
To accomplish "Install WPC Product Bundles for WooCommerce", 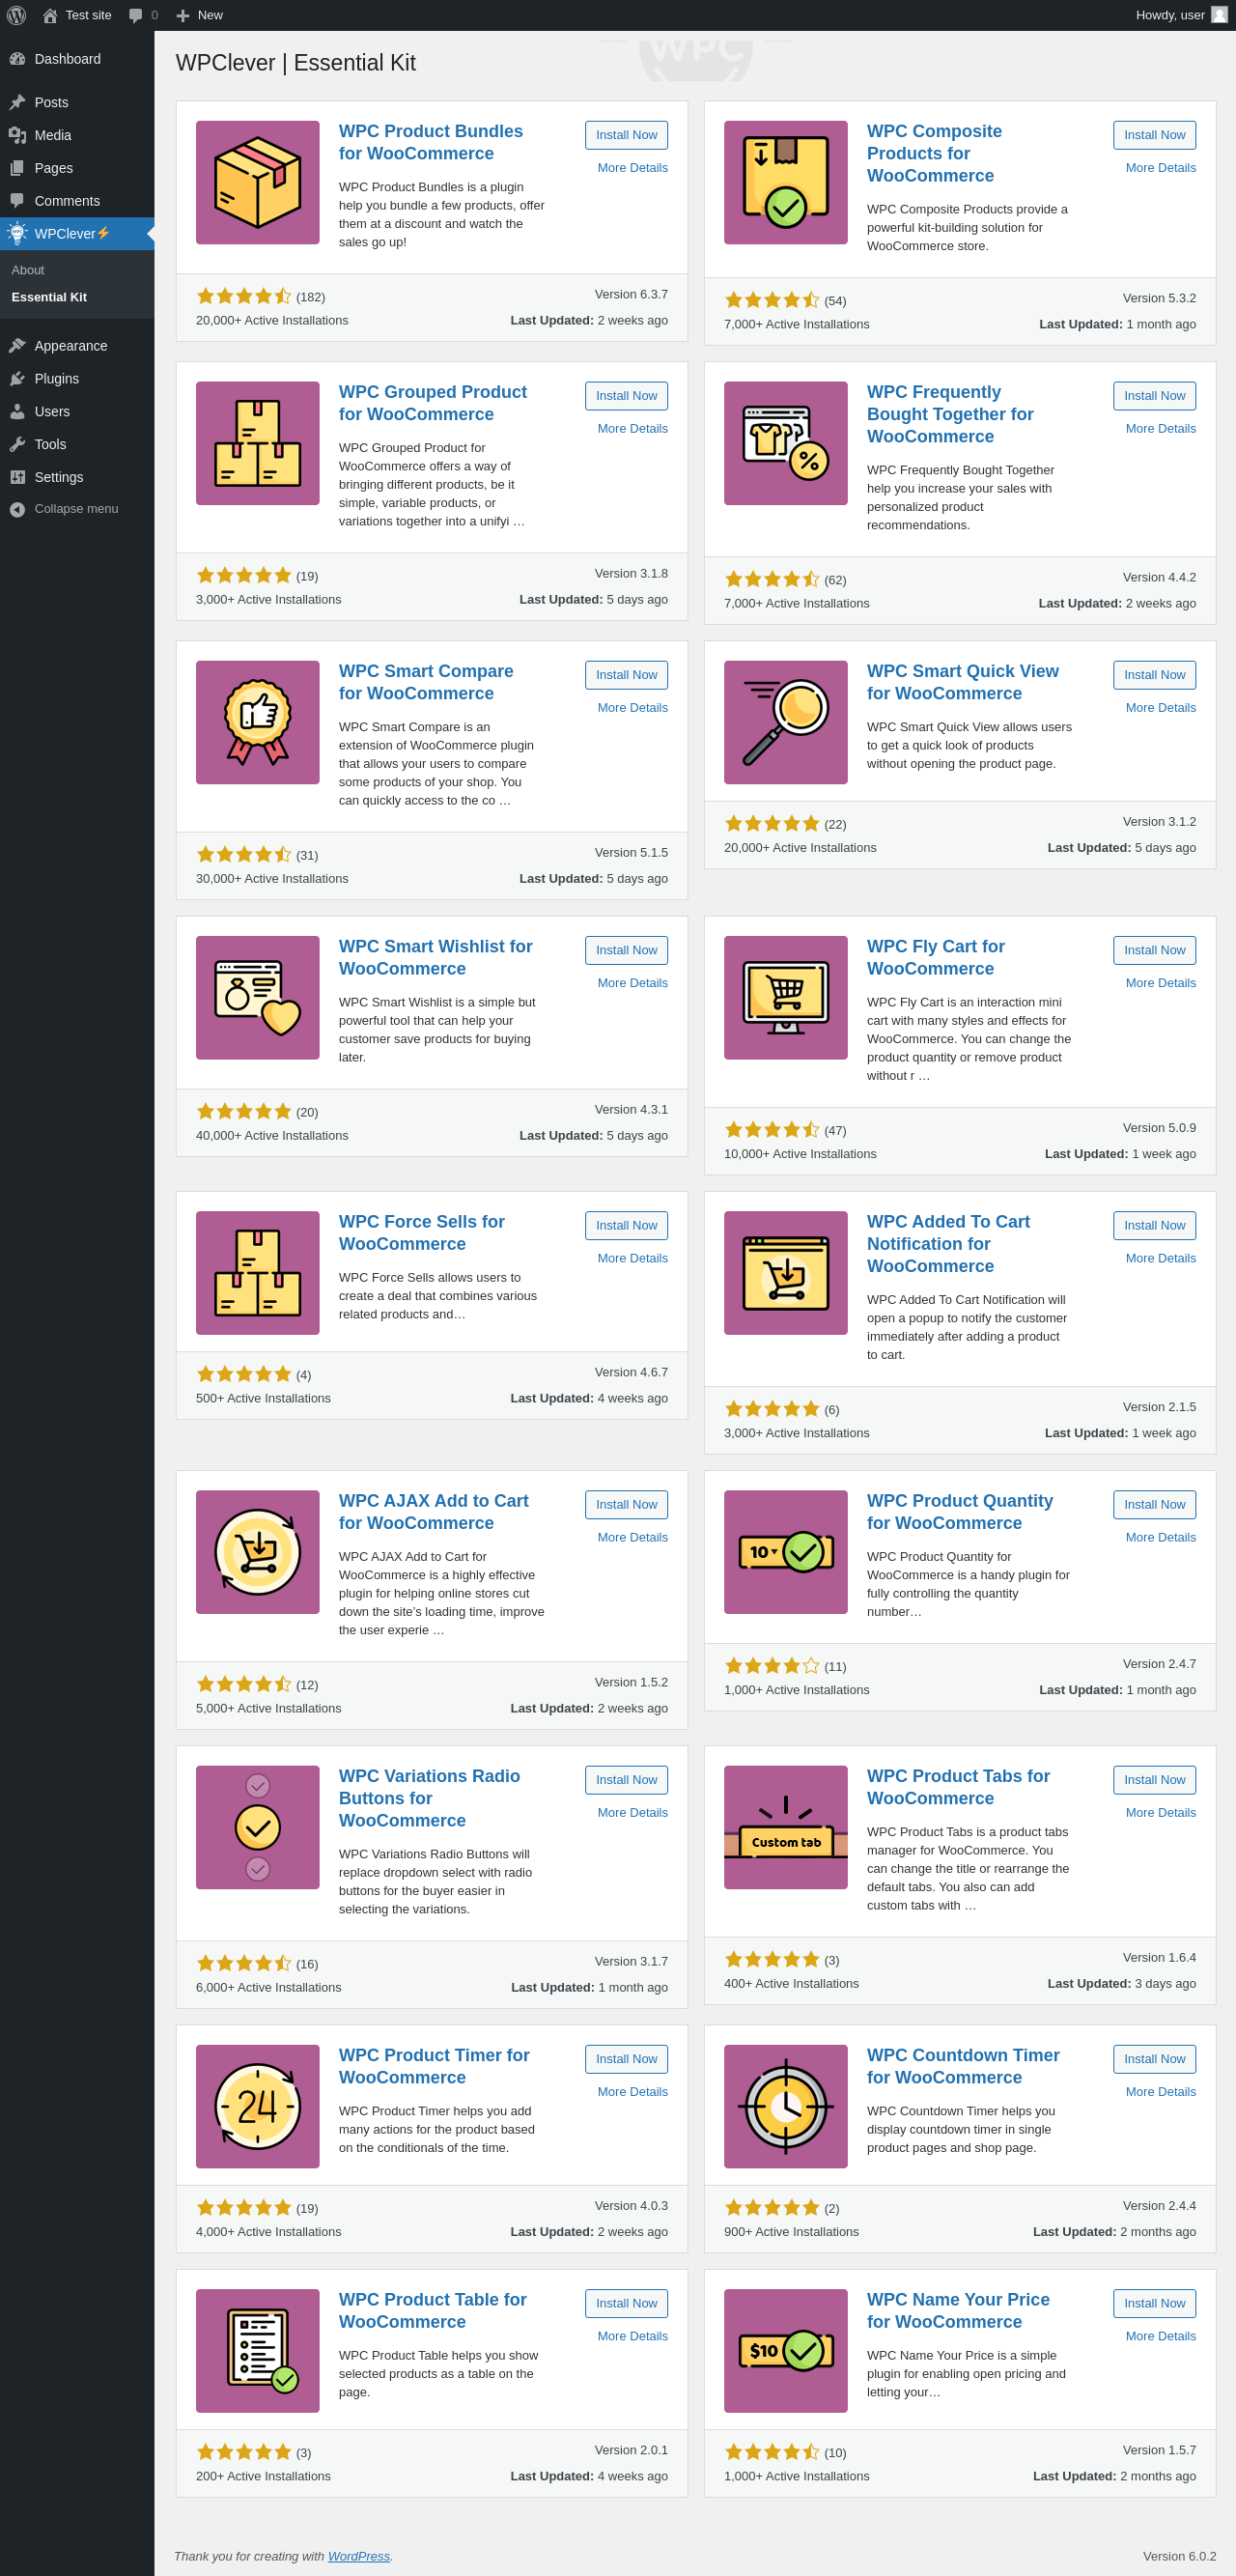I will tap(627, 135).
